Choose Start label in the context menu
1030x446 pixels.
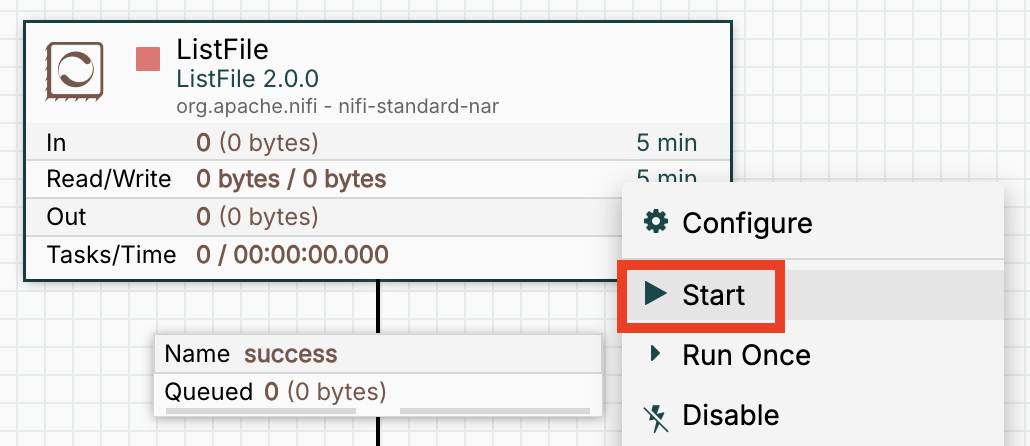pos(713,295)
